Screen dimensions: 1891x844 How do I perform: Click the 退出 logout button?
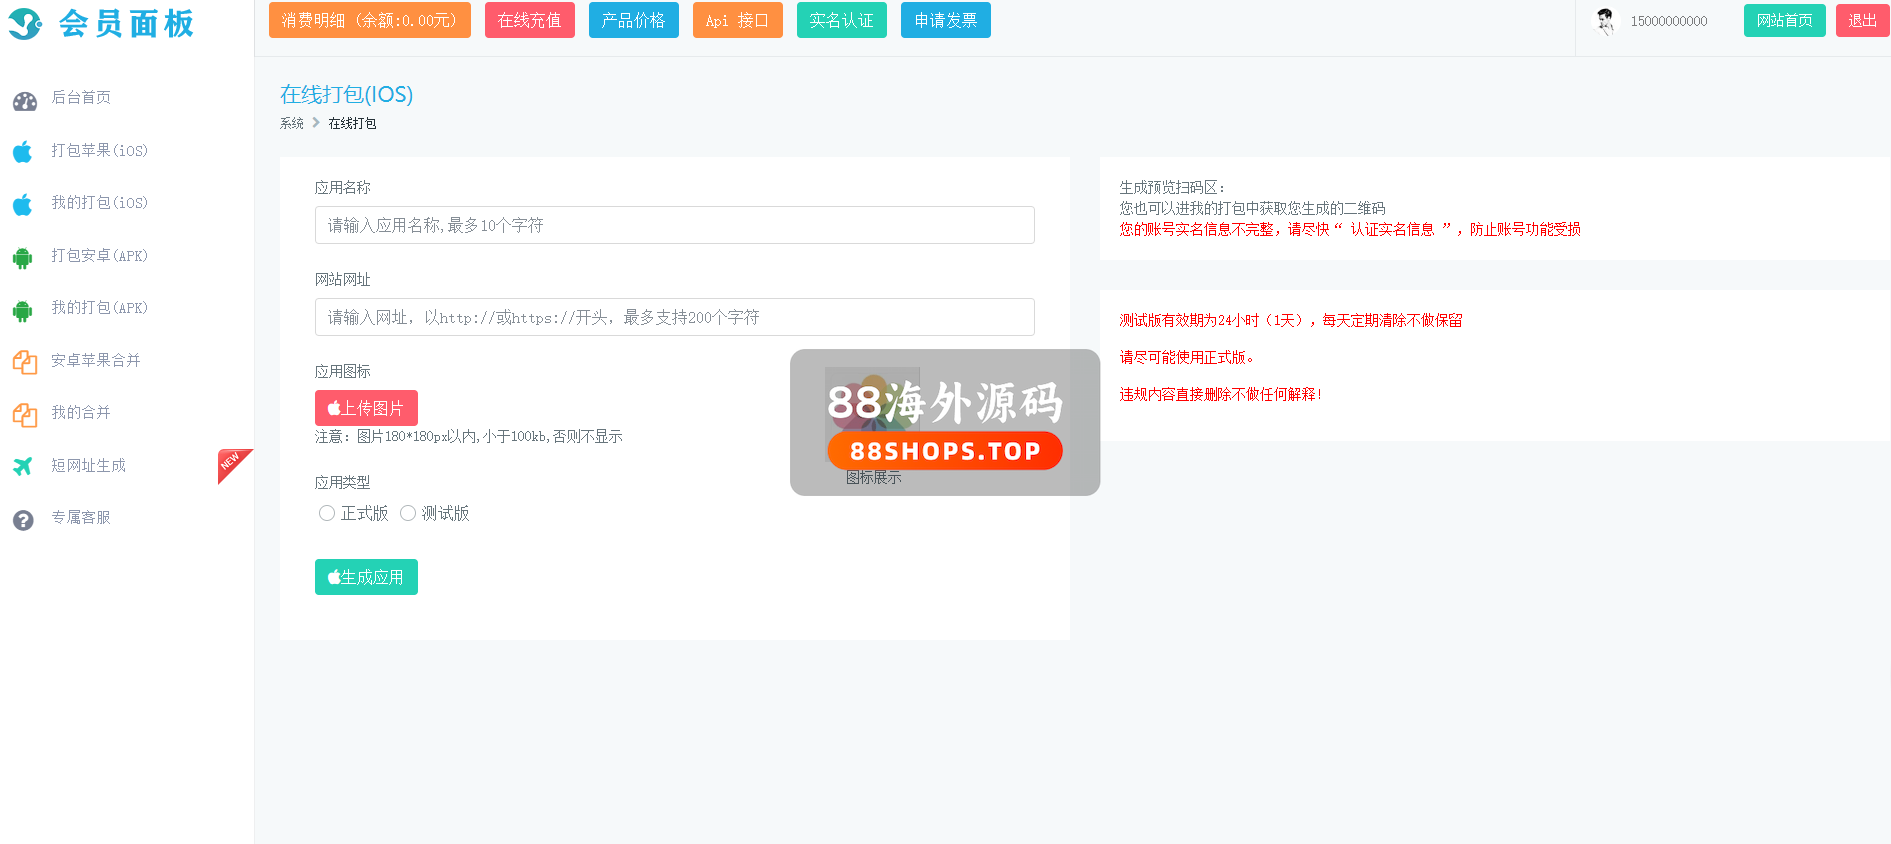(x=1861, y=20)
